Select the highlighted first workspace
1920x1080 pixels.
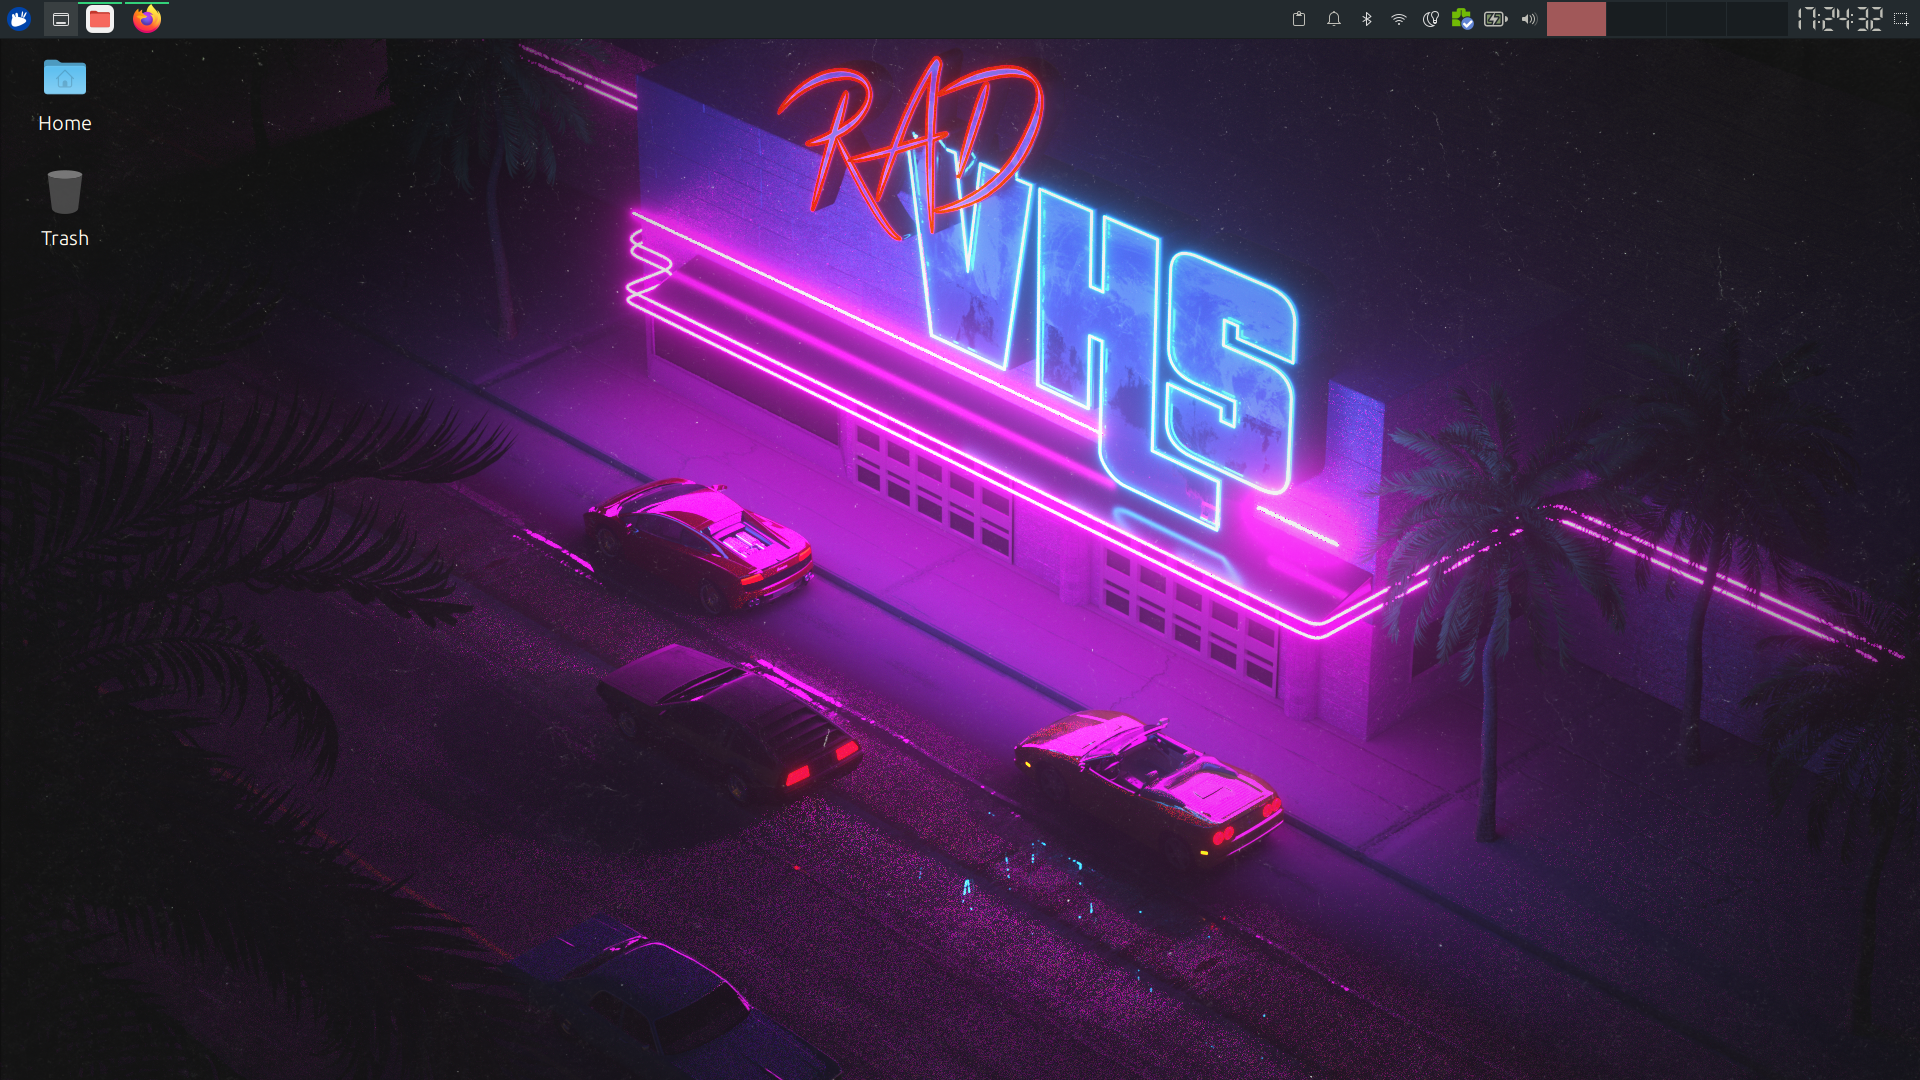(x=1576, y=19)
